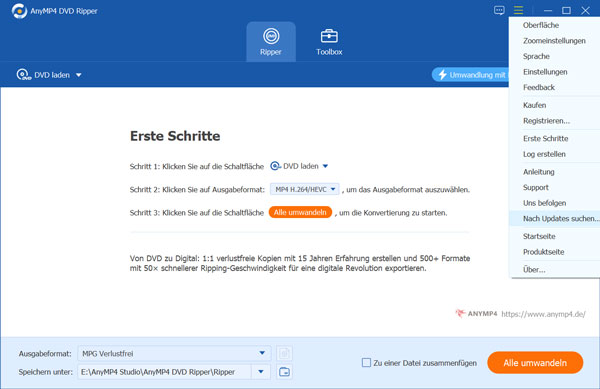The image size is (600, 389).
Task: Open Startseite from the menu
Action: [539, 236]
